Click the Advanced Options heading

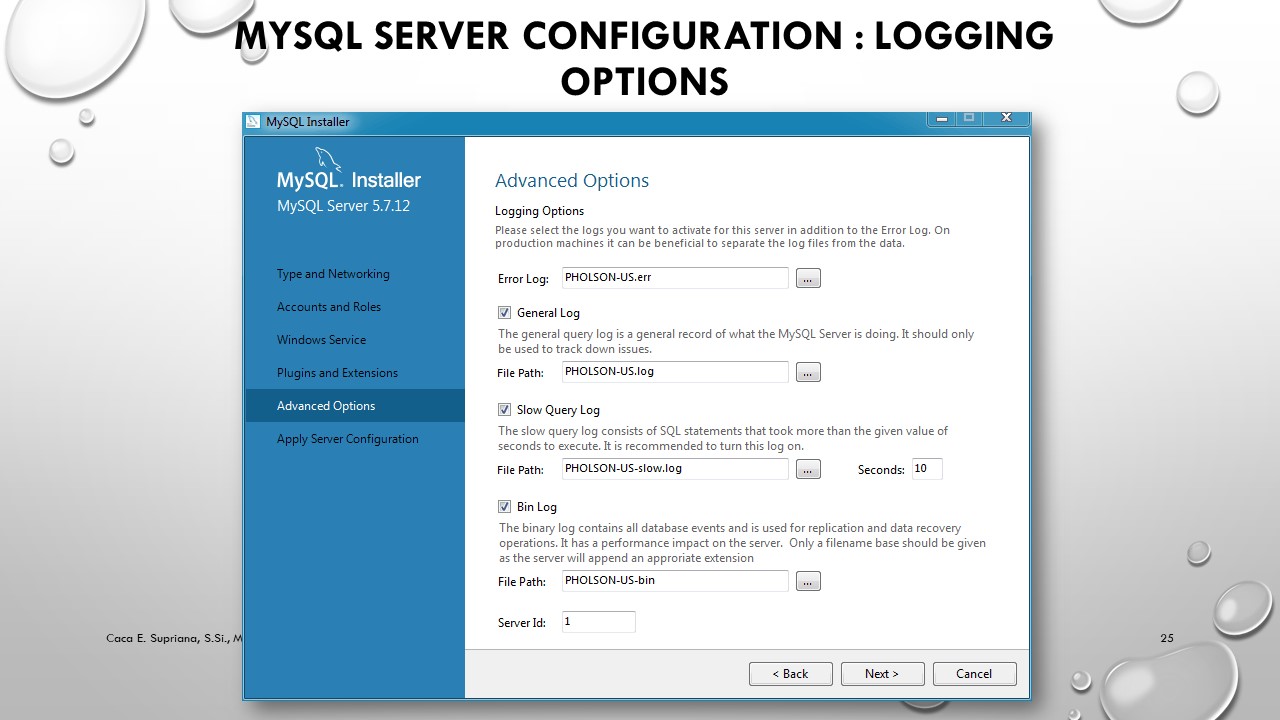tap(572, 181)
